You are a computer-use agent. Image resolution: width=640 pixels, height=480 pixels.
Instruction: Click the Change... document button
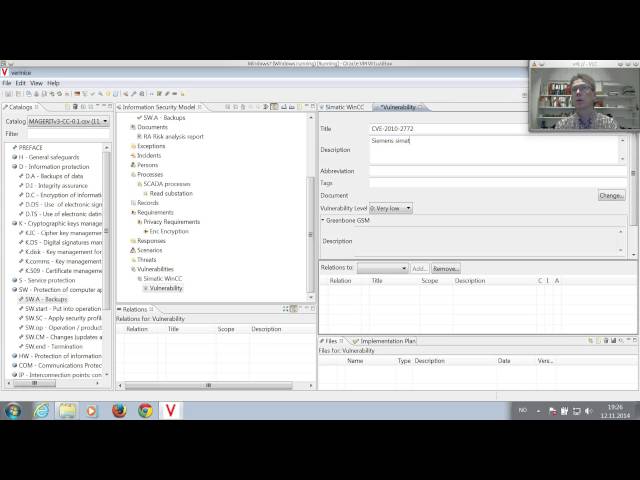pyautogui.click(x=611, y=196)
